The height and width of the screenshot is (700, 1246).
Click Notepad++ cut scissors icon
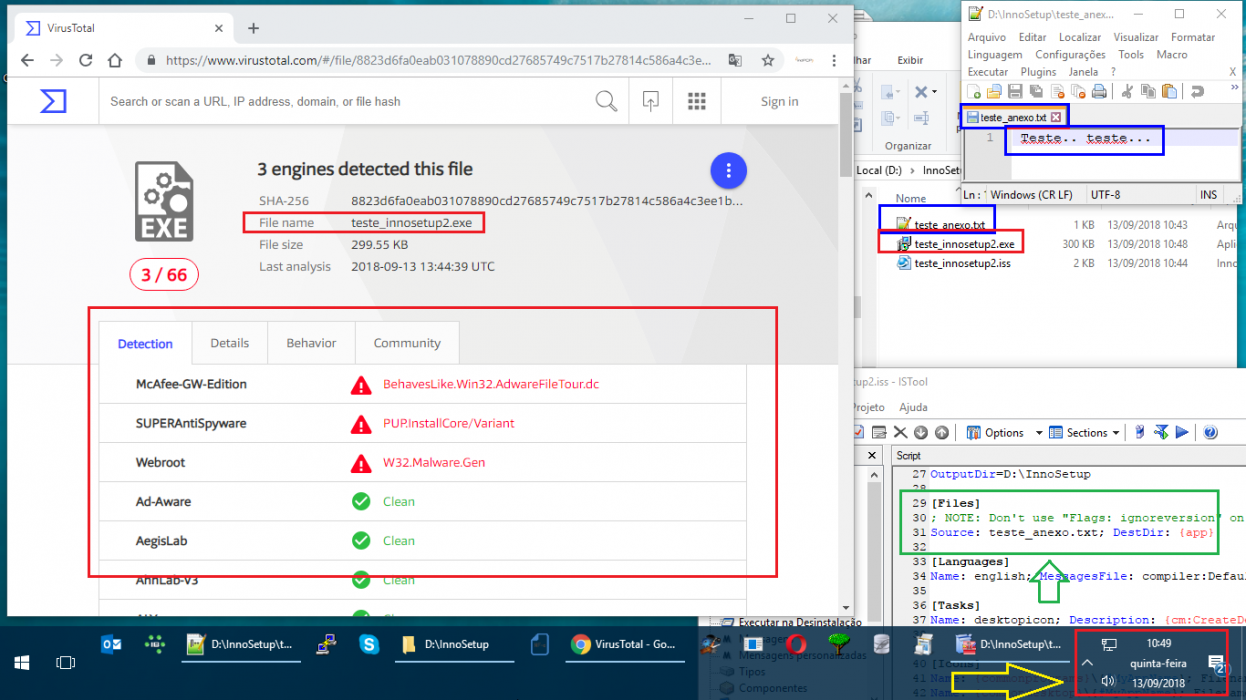[x=1127, y=92]
